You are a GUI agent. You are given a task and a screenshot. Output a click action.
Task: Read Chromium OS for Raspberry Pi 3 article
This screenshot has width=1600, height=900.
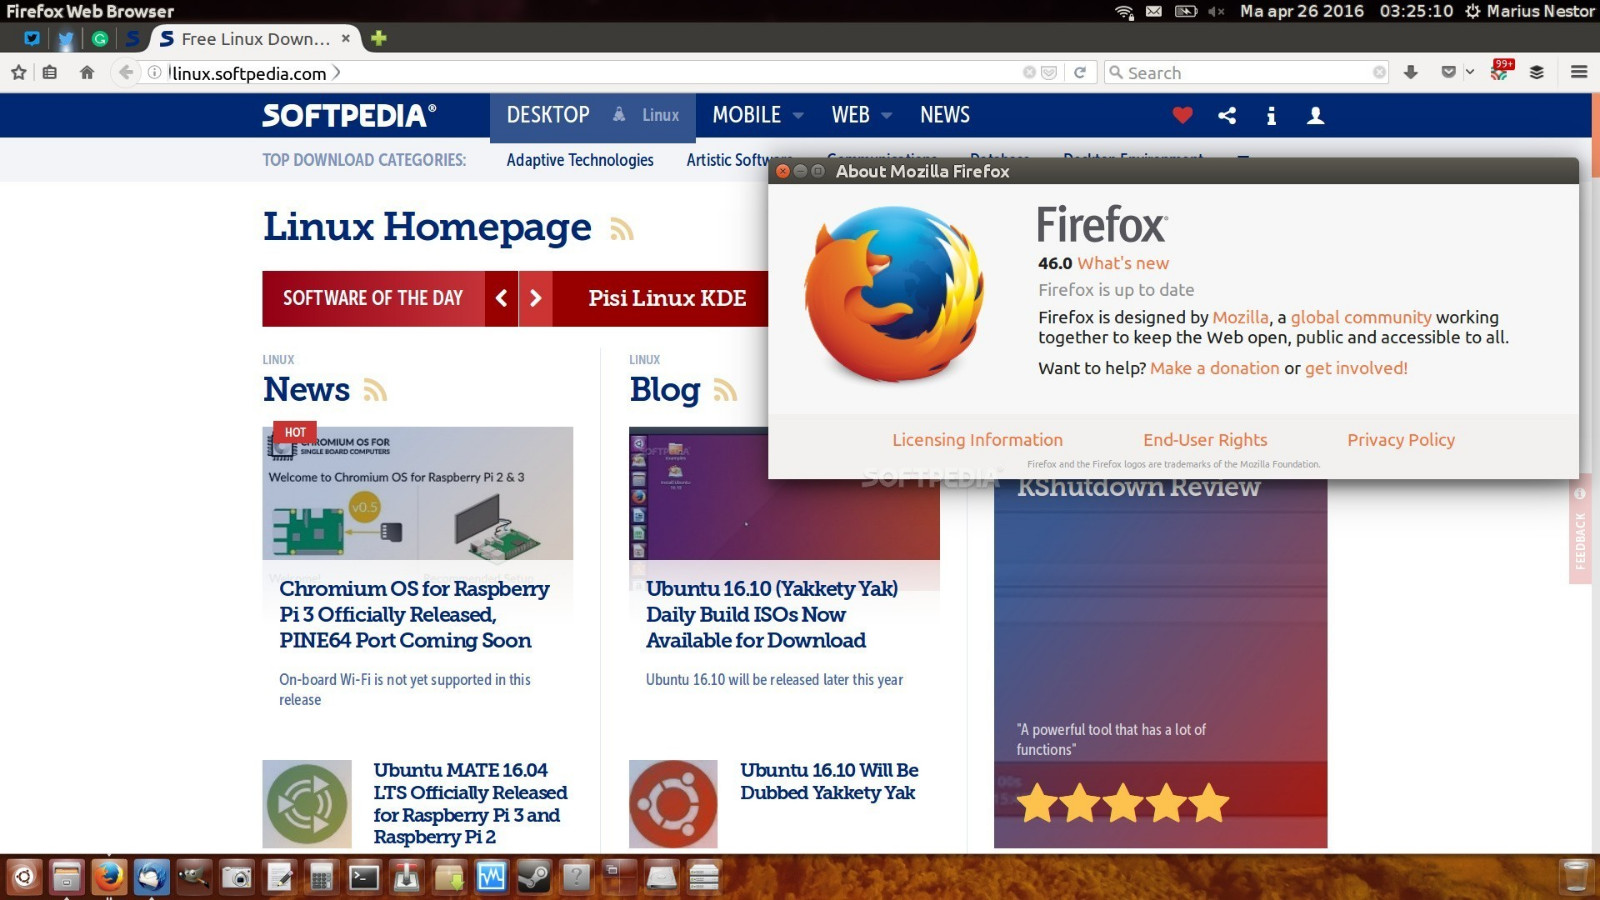point(414,614)
